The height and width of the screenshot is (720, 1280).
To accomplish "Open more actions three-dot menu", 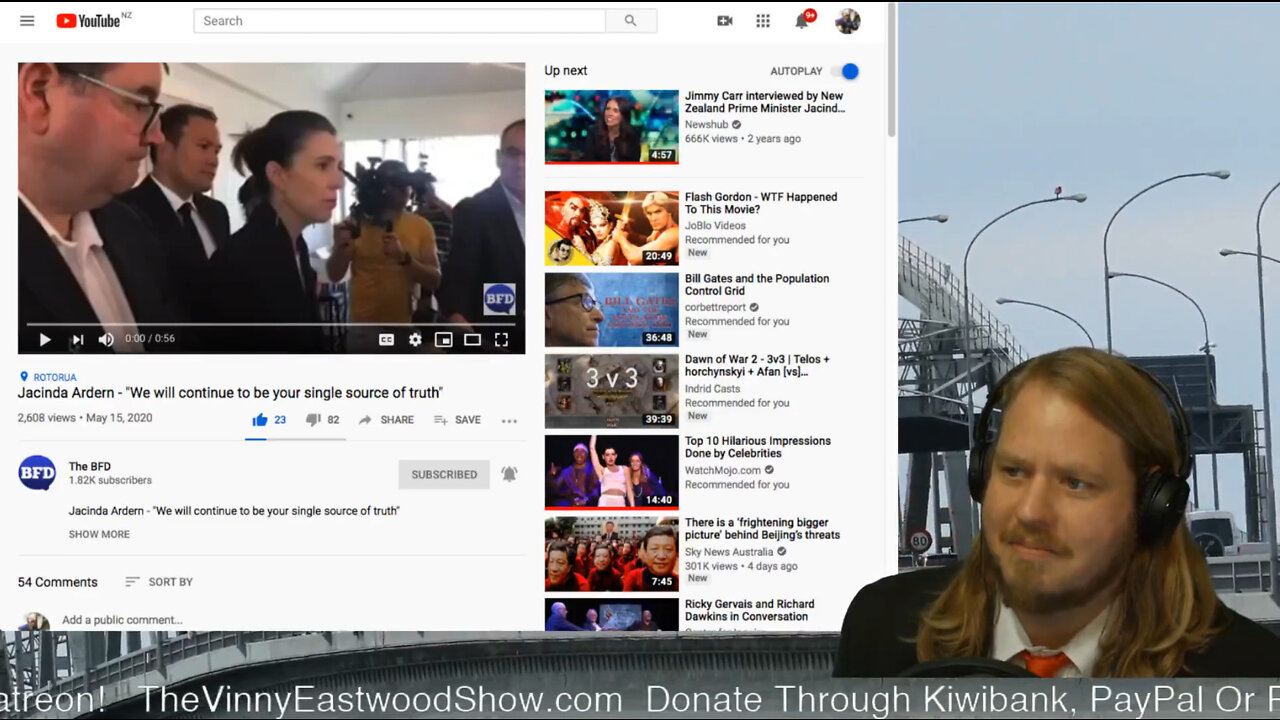I will click(x=509, y=421).
